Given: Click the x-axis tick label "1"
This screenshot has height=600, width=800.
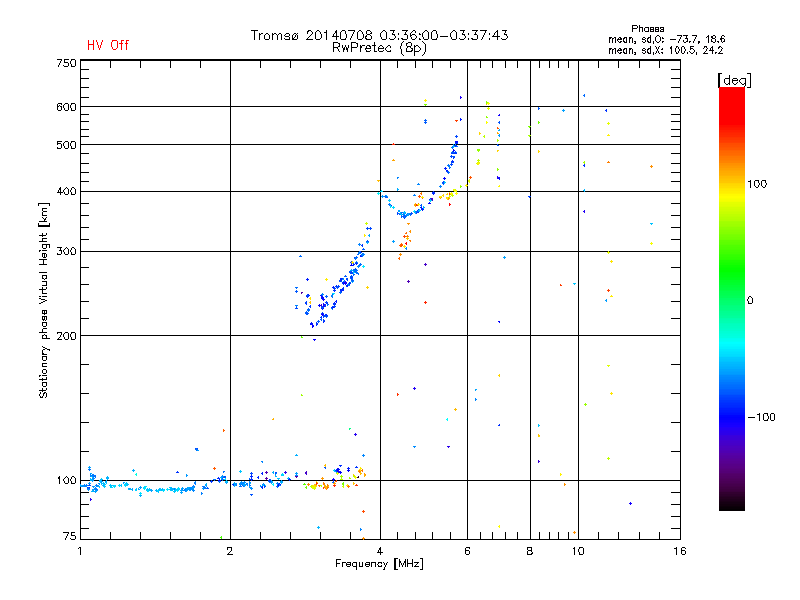Looking at the screenshot, I should point(80,551).
